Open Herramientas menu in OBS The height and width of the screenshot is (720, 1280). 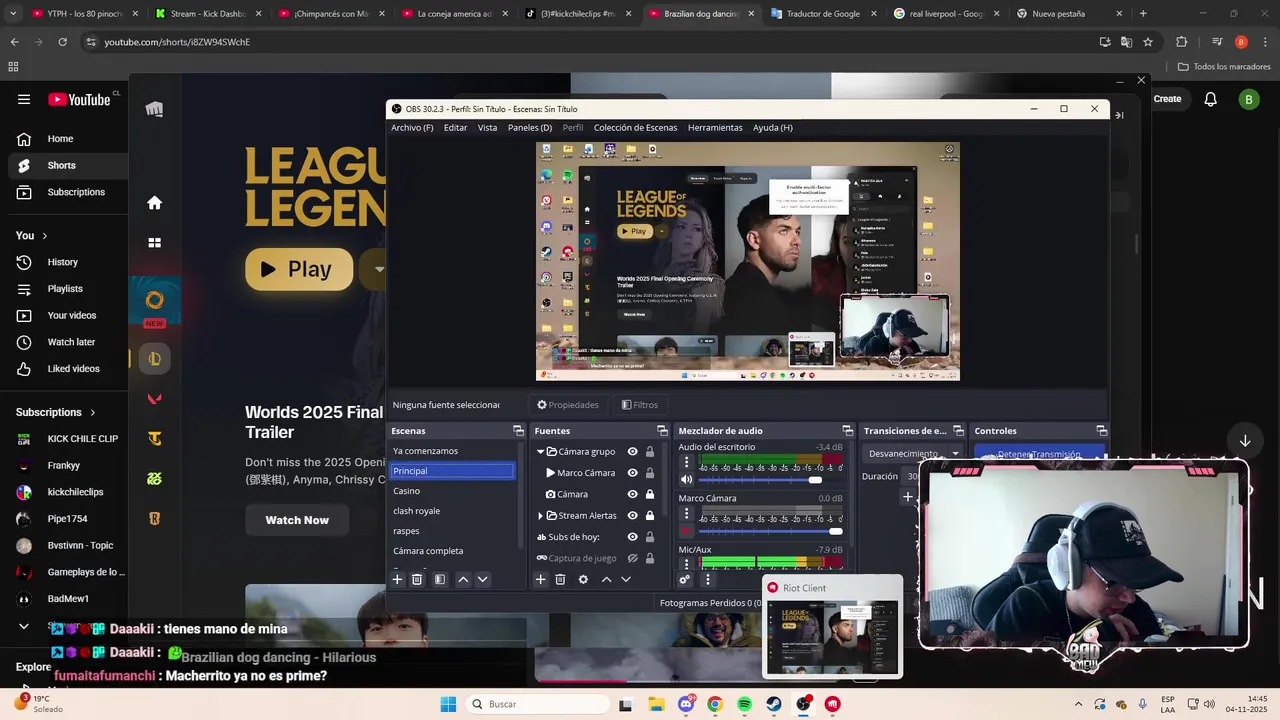[x=715, y=128]
